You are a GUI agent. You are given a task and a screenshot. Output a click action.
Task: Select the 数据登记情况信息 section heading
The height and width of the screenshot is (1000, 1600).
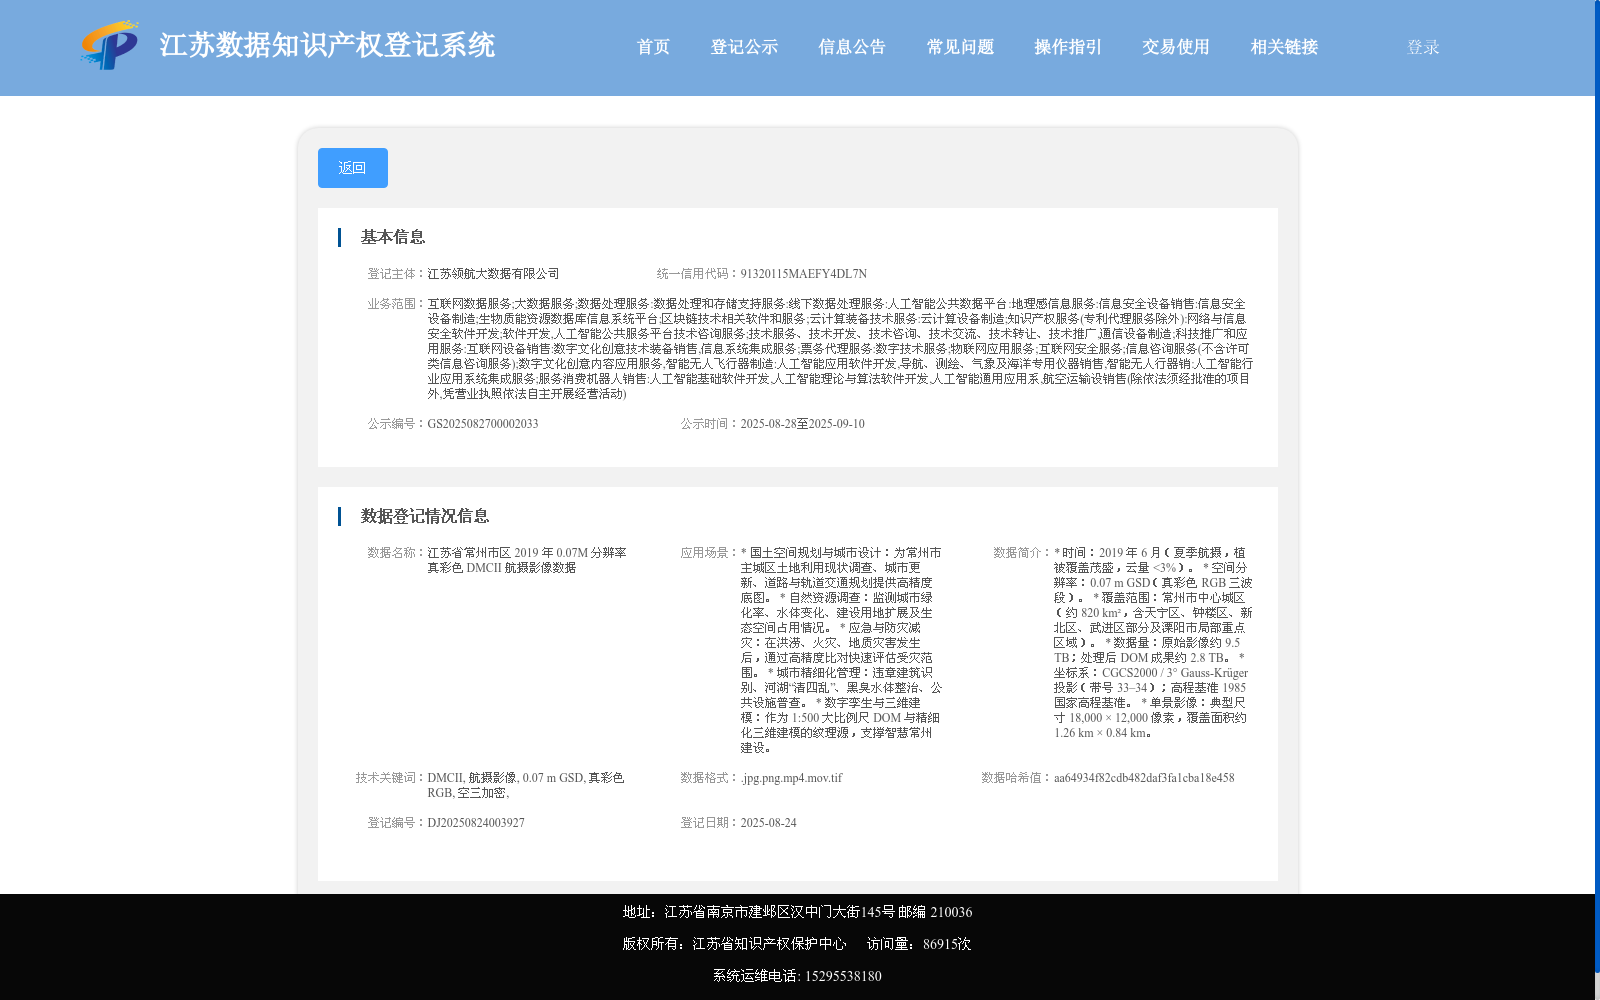(425, 516)
